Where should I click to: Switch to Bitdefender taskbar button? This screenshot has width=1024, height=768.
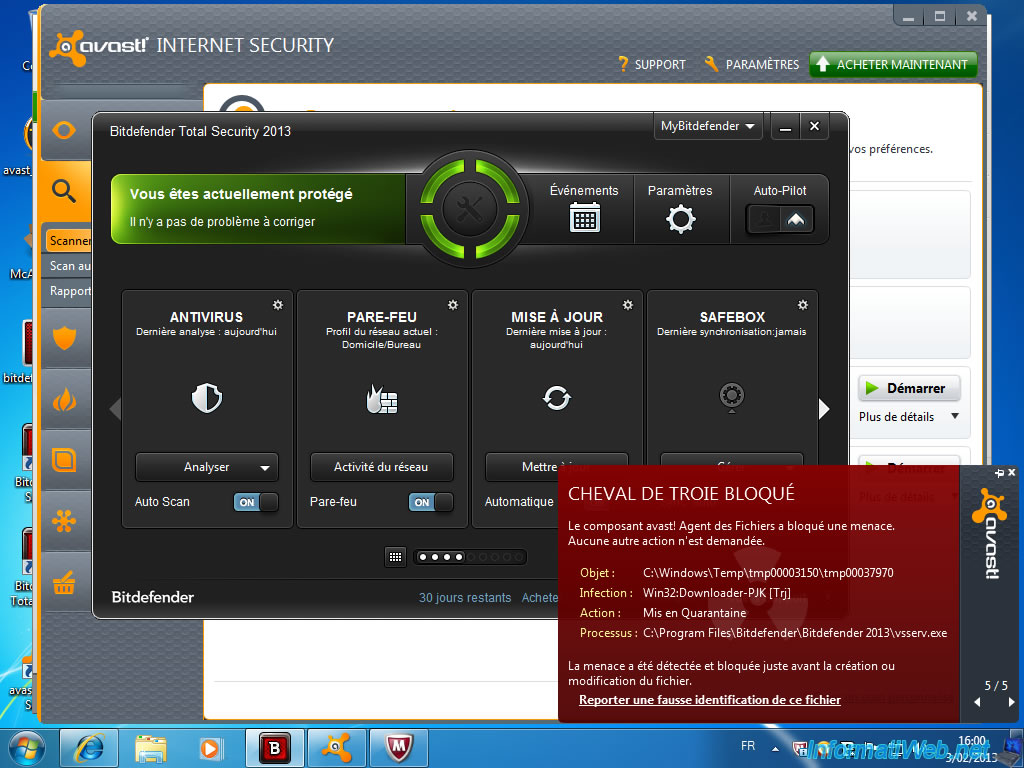point(274,748)
